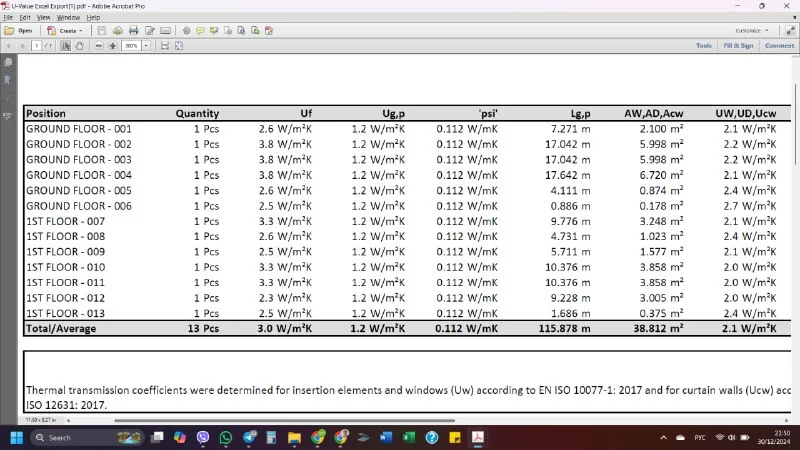Click the page number input field

(x=37, y=46)
